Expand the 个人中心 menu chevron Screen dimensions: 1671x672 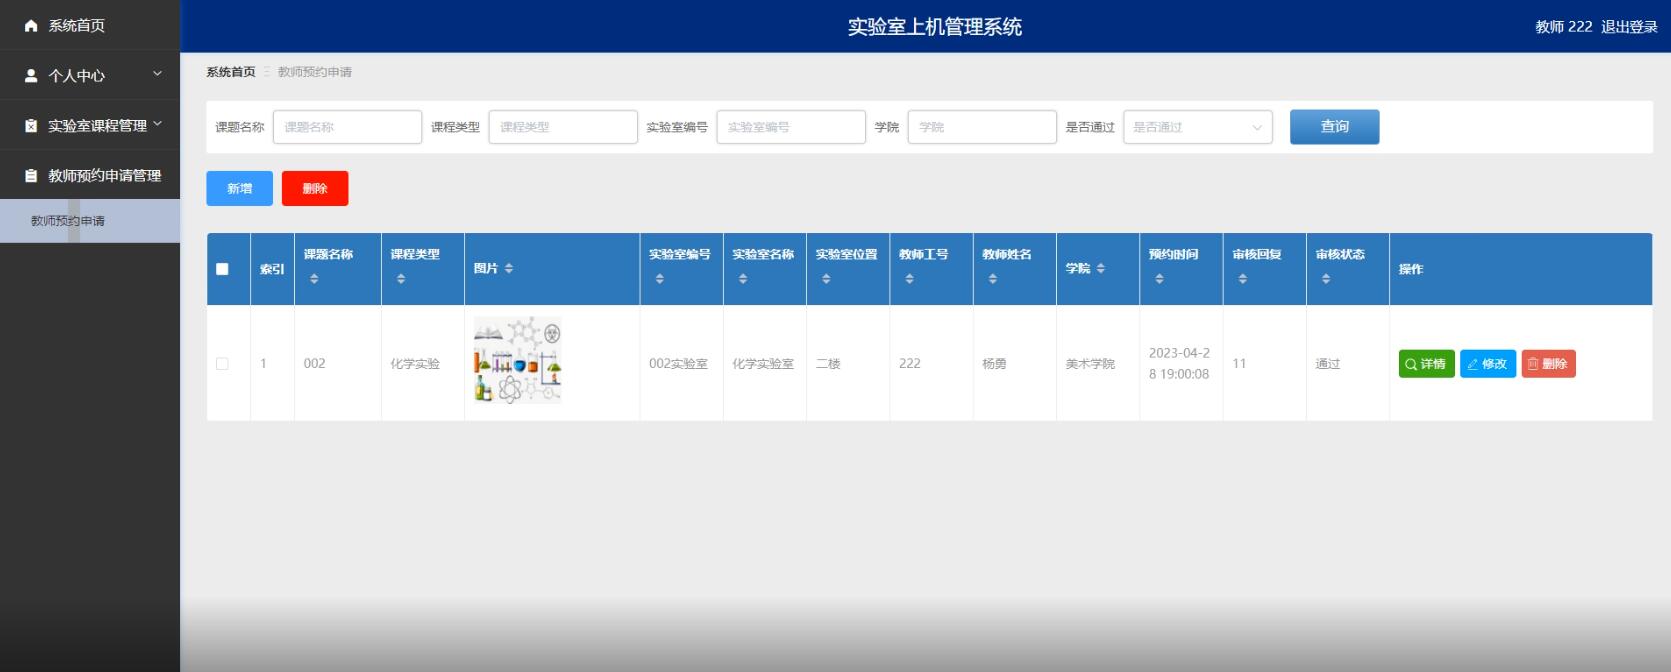pos(157,74)
